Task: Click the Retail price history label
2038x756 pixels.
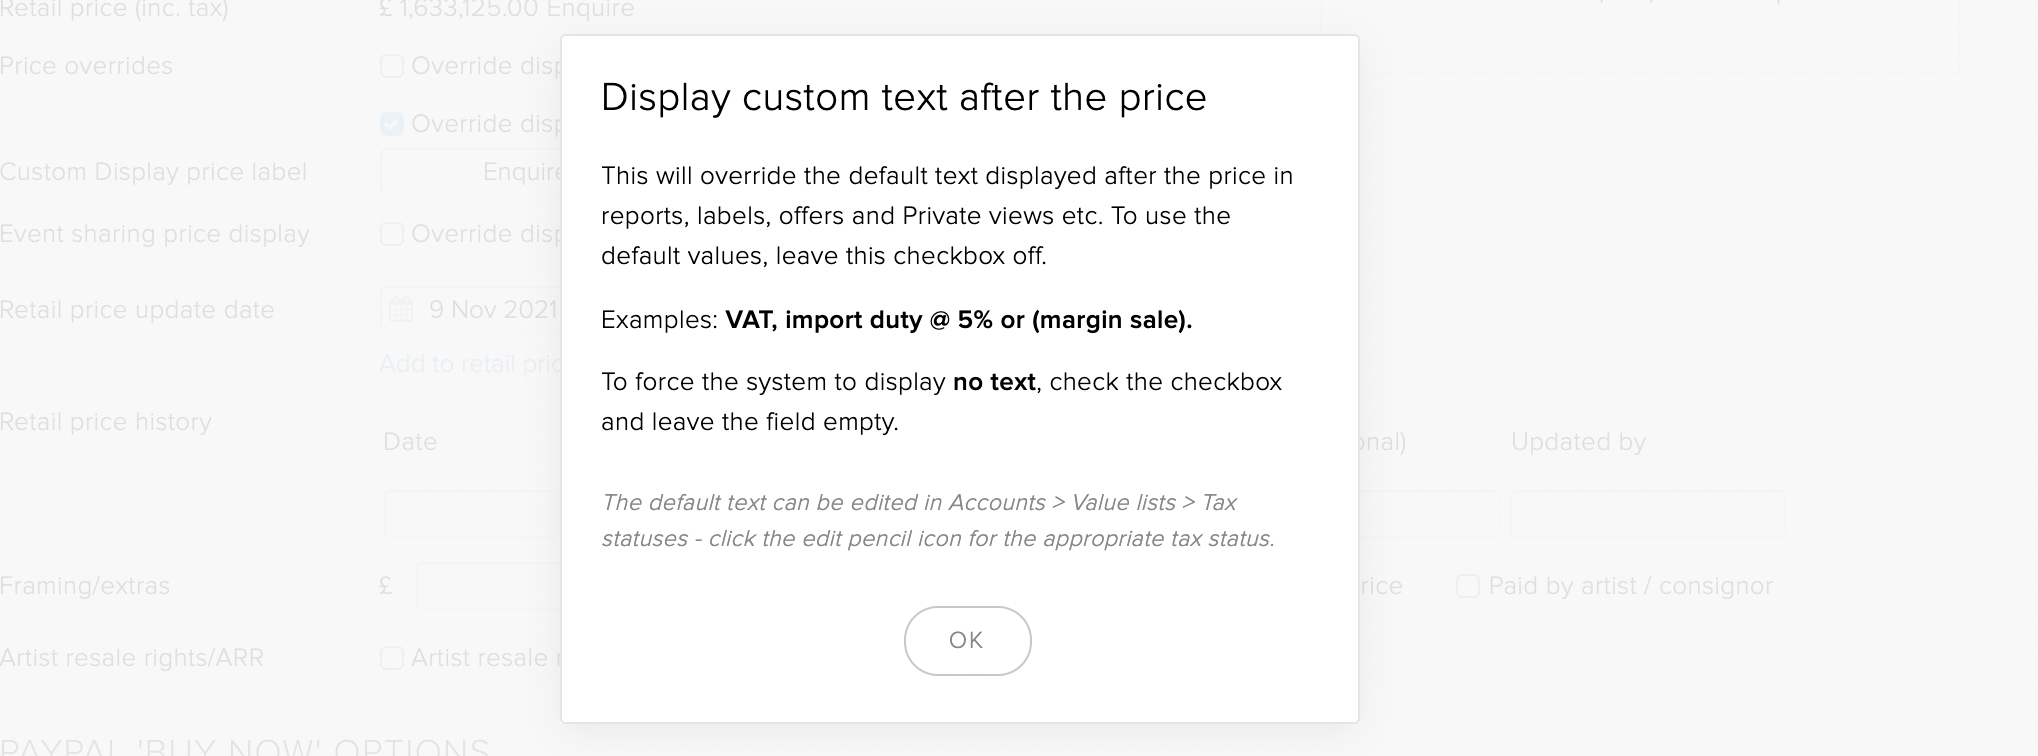Action: pyautogui.click(x=106, y=422)
